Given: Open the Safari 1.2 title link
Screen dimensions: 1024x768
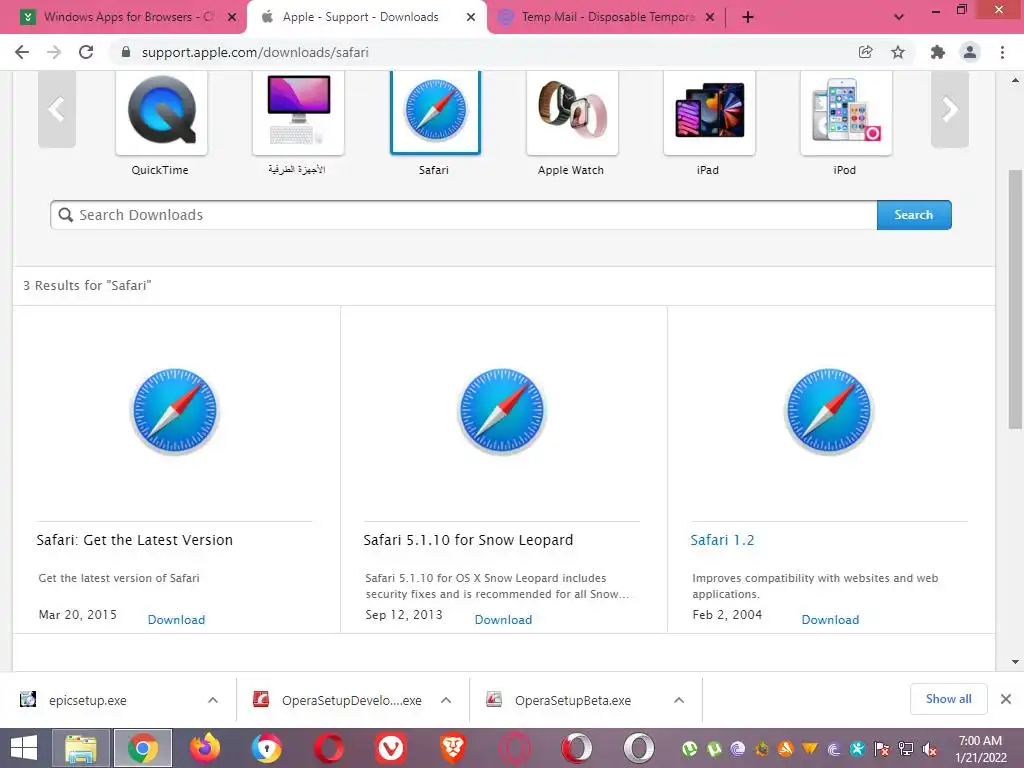Looking at the screenshot, I should point(722,540).
